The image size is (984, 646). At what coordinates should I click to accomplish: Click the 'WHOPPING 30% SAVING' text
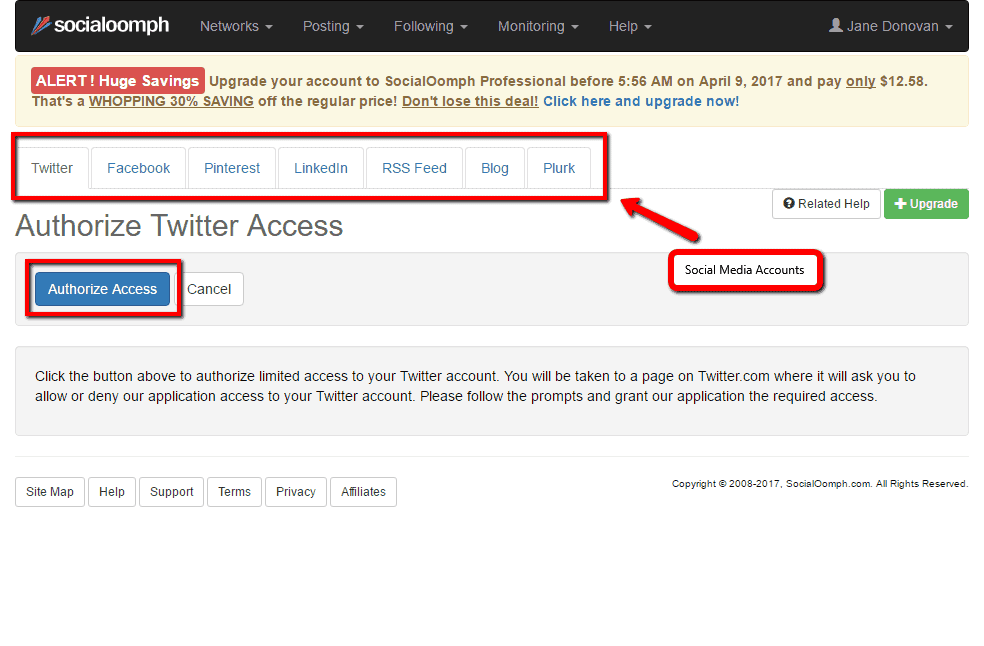click(171, 101)
